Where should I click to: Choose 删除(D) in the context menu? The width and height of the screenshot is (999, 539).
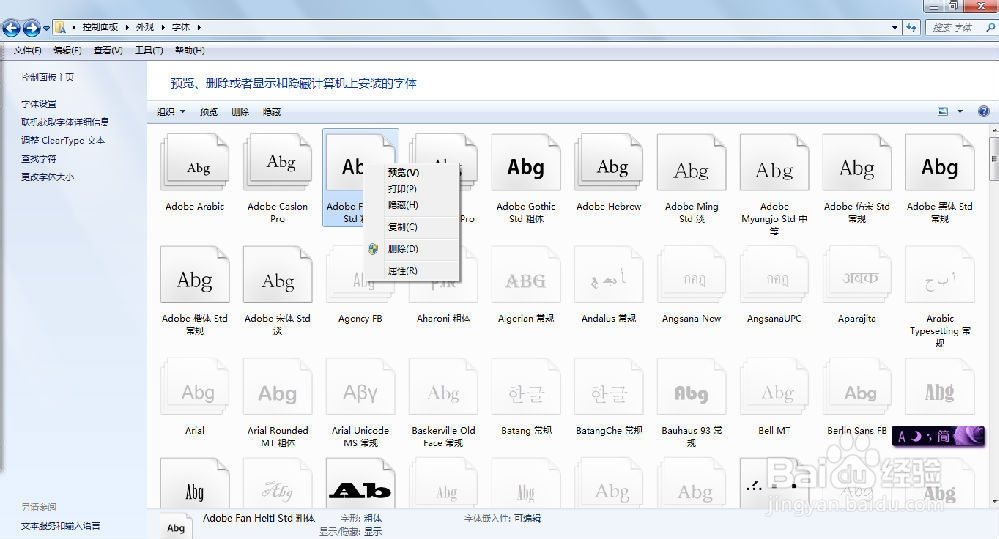click(x=412, y=249)
